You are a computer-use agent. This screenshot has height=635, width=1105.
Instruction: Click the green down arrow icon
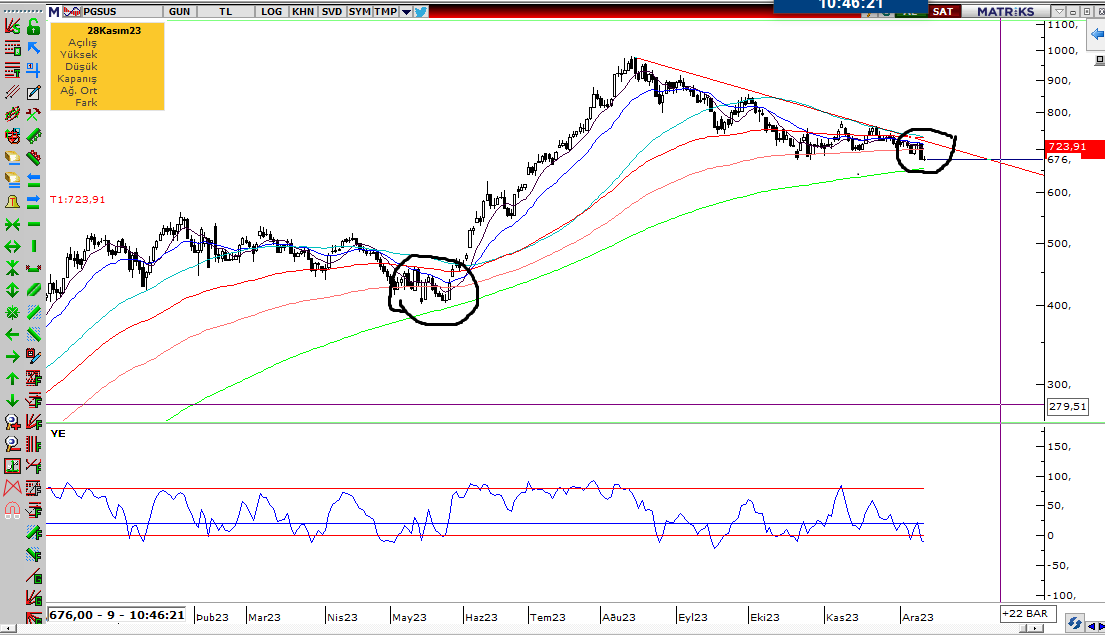[x=12, y=400]
